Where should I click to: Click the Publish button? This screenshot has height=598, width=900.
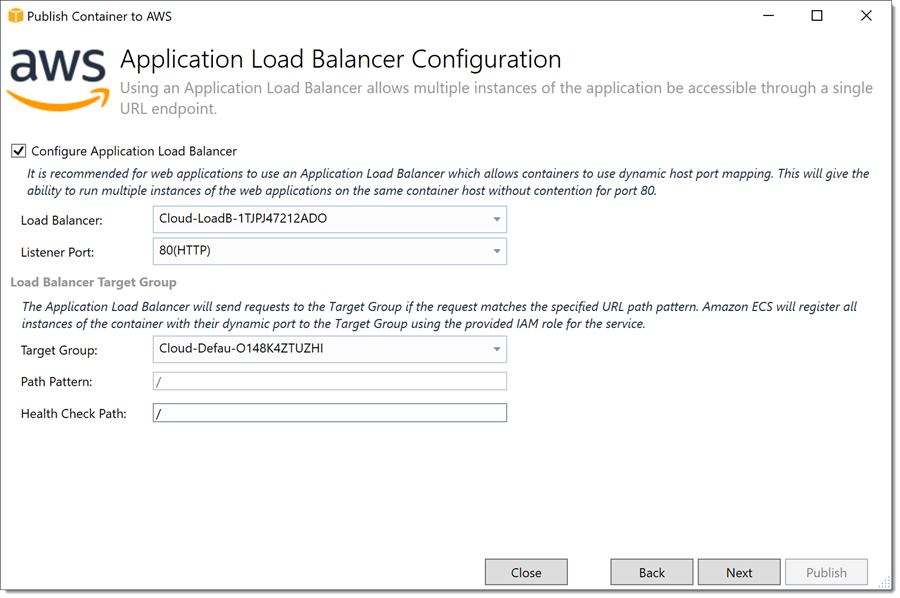(827, 572)
